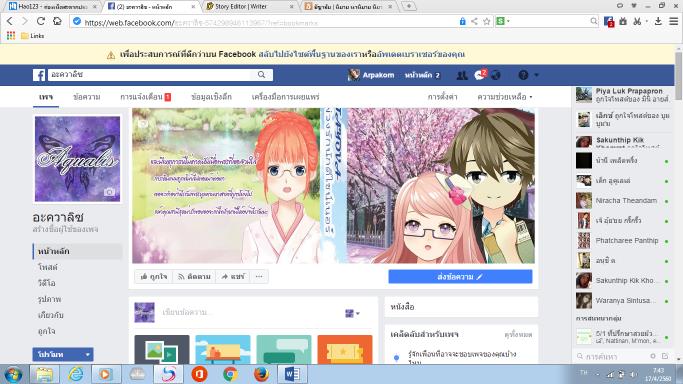Image resolution: width=683 pixels, height=384 pixels.
Task: Open Firefox from taskbar
Action: coord(261,374)
